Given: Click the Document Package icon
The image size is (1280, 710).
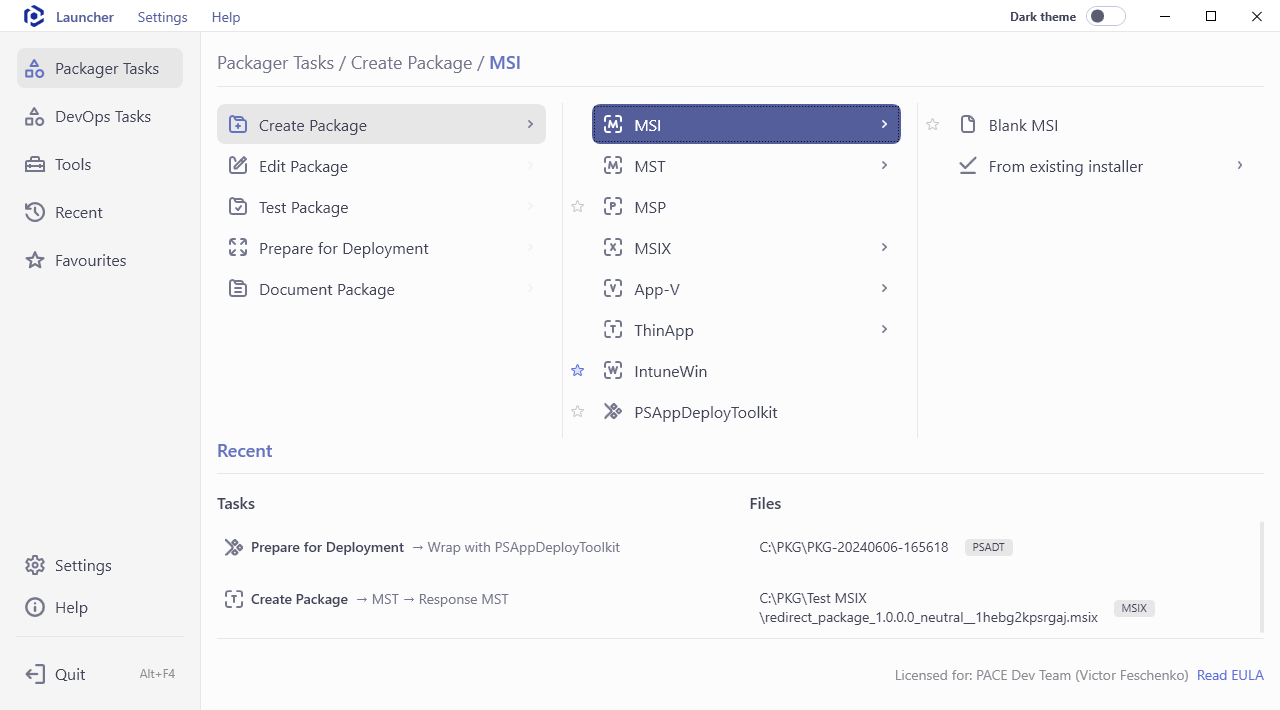Looking at the screenshot, I should (x=238, y=289).
